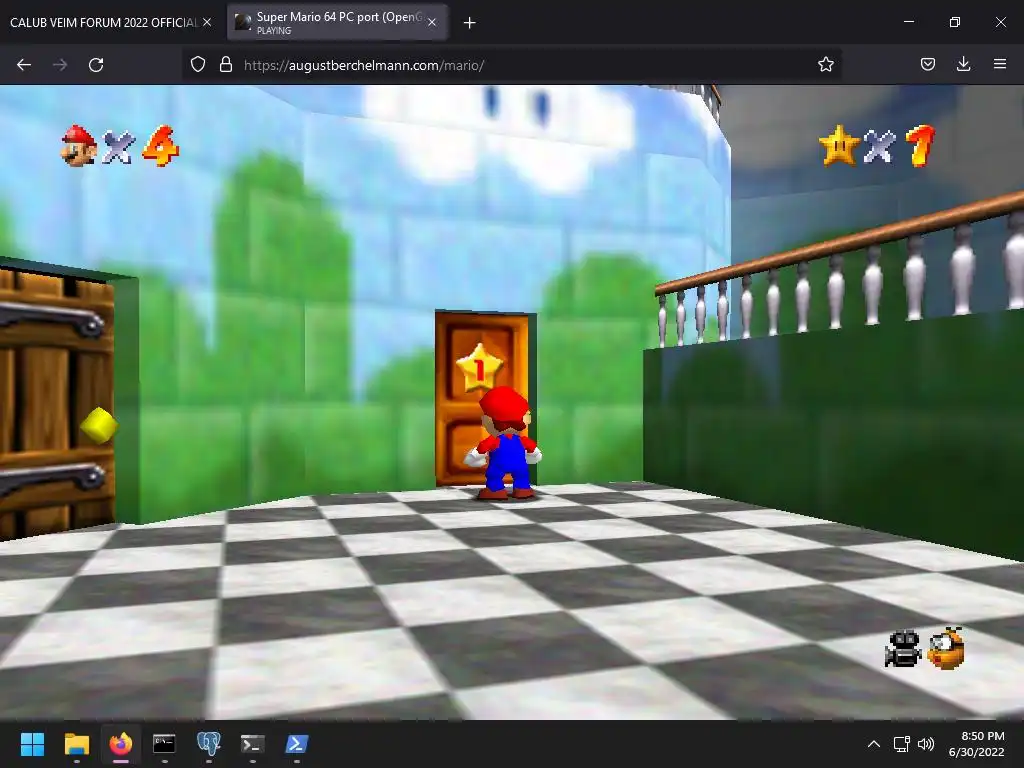The image size is (1024, 768).
Task: Click the forward navigation arrow
Action: pyautogui.click(x=60, y=65)
